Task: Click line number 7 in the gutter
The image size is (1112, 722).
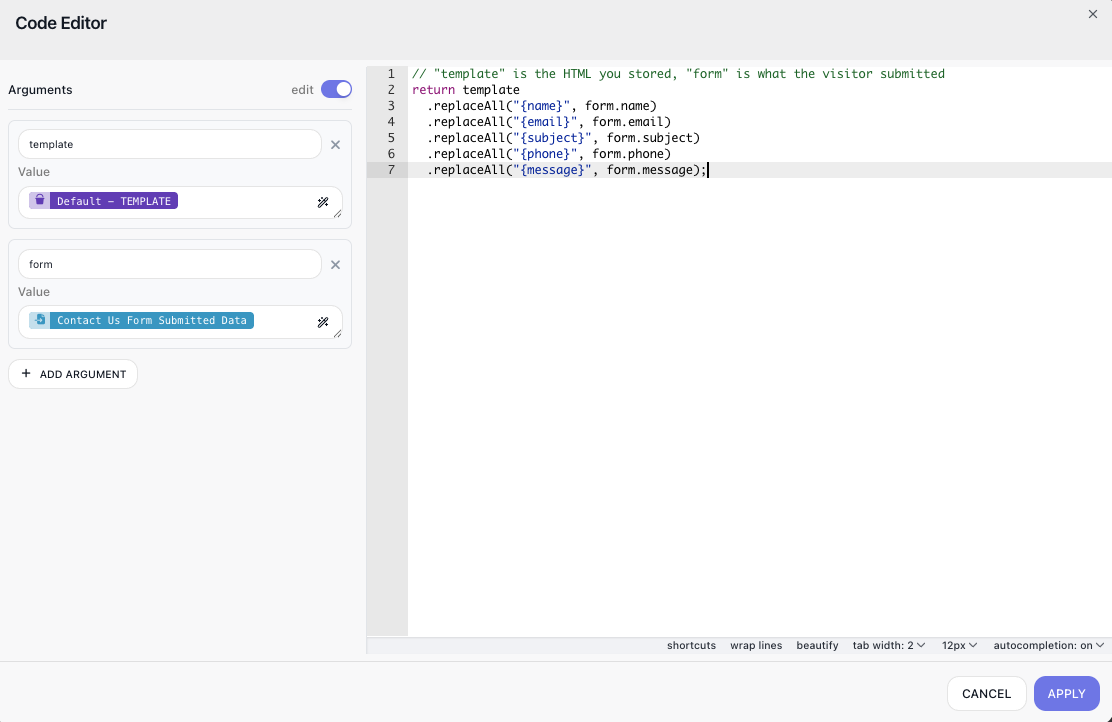Action: [391, 170]
